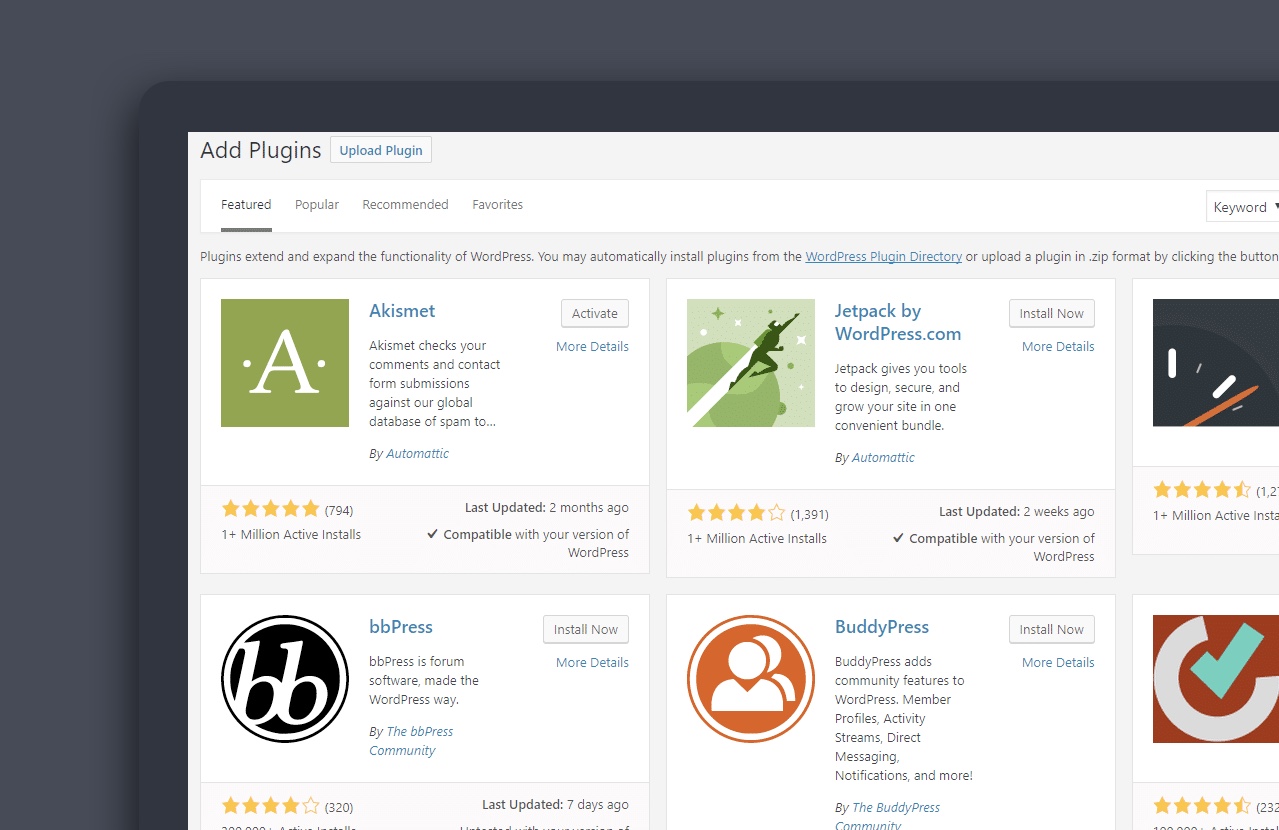This screenshot has height=830, width=1279.
Task: Go to the Favorites tab
Action: [x=498, y=205]
